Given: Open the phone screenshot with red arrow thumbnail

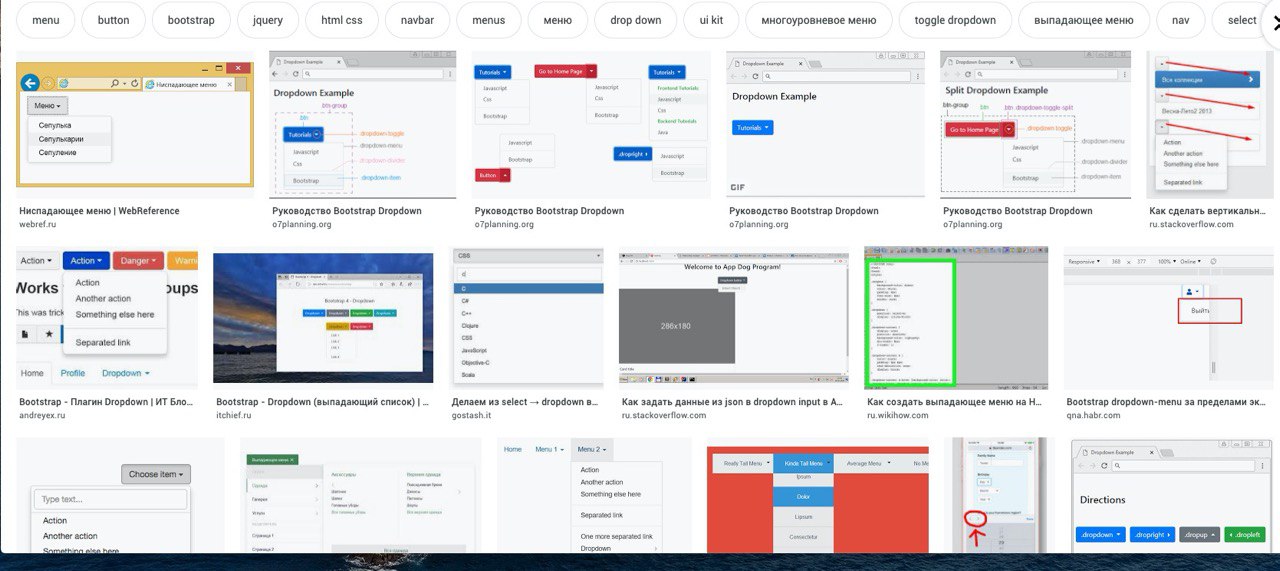Looking at the screenshot, I should click(x=1000, y=495).
